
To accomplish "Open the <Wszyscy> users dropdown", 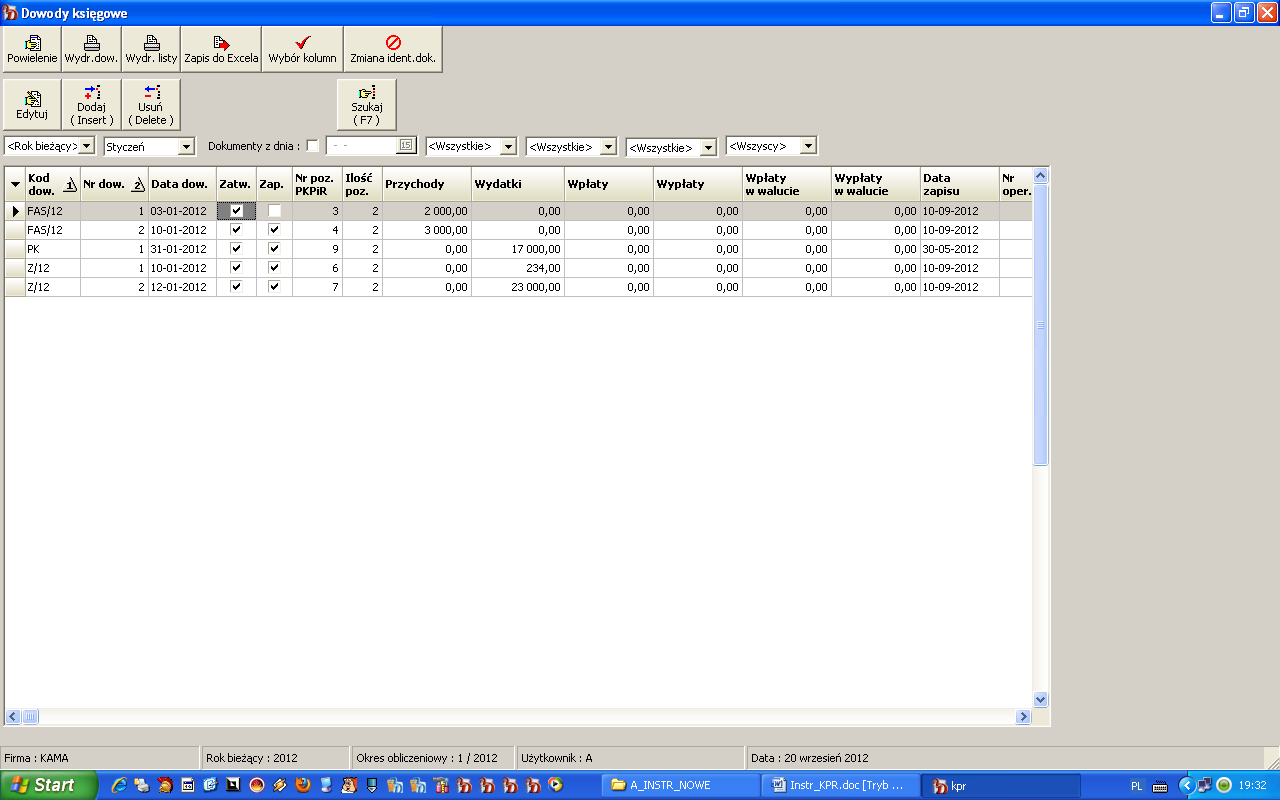I will [x=808, y=146].
